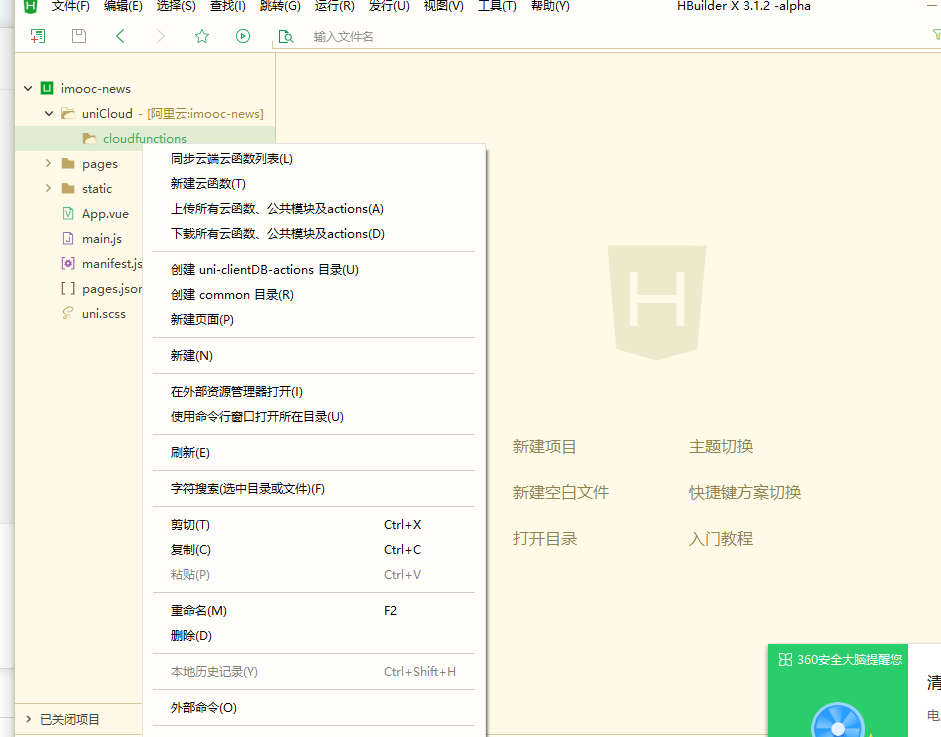Open the 发行(U) menu
The width and height of the screenshot is (941, 737).
coord(389,6)
